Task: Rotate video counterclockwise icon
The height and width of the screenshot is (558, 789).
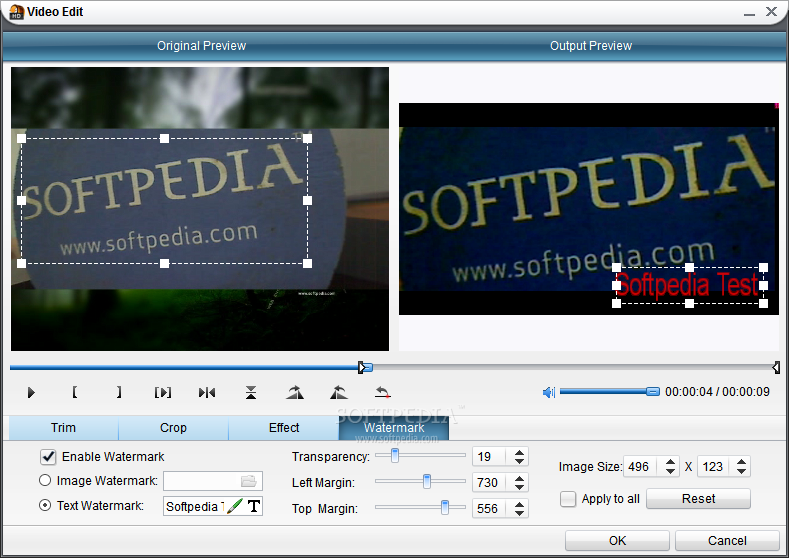Action: click(339, 392)
